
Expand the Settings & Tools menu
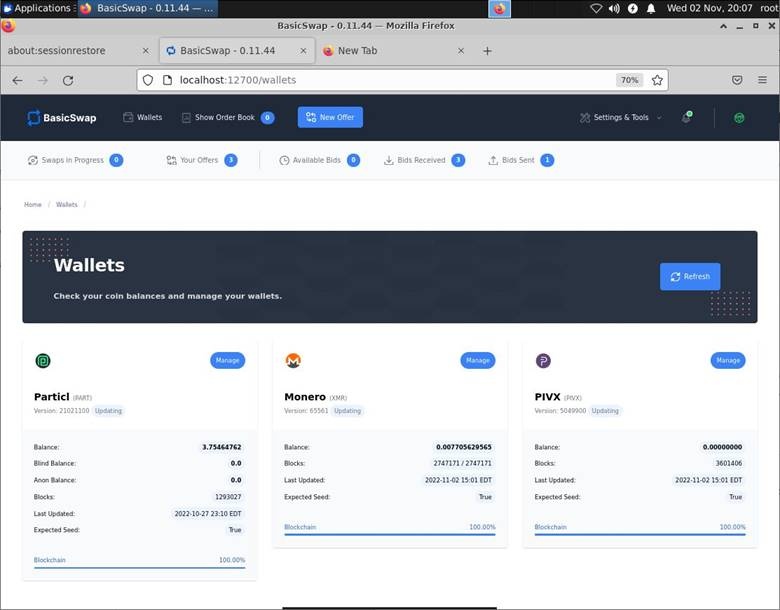pos(620,117)
